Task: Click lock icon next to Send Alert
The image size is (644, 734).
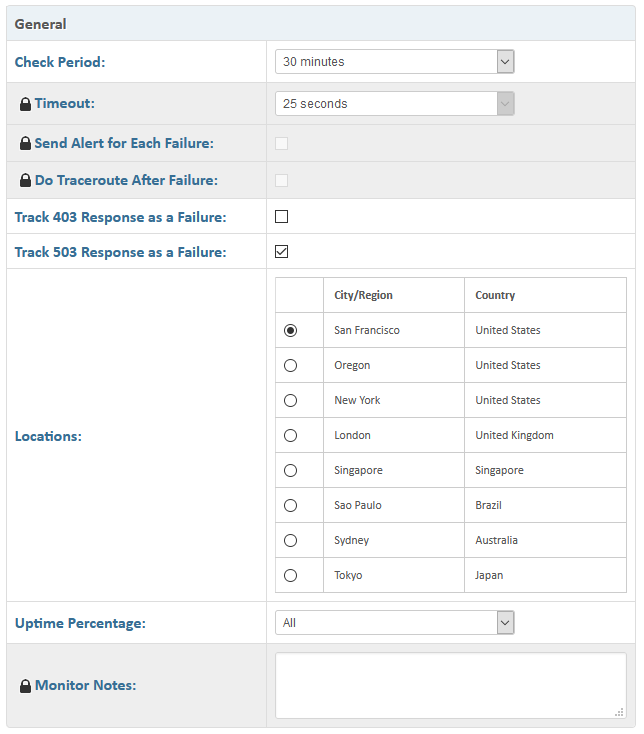Action: pos(25,143)
